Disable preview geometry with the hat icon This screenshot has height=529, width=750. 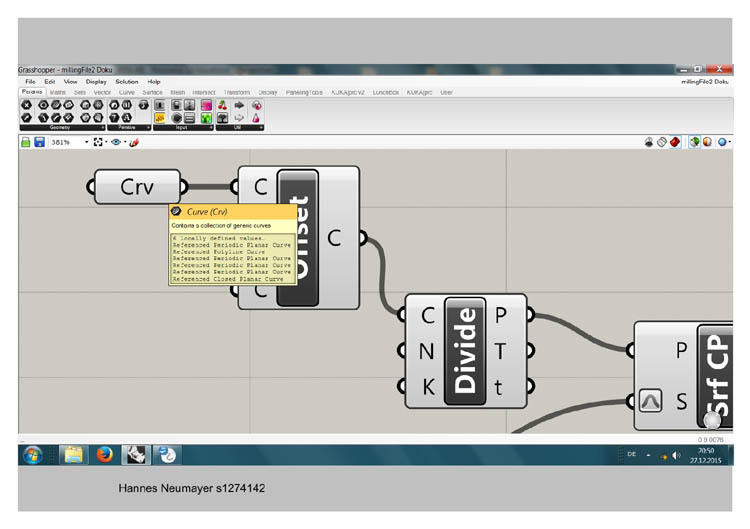[x=649, y=142]
